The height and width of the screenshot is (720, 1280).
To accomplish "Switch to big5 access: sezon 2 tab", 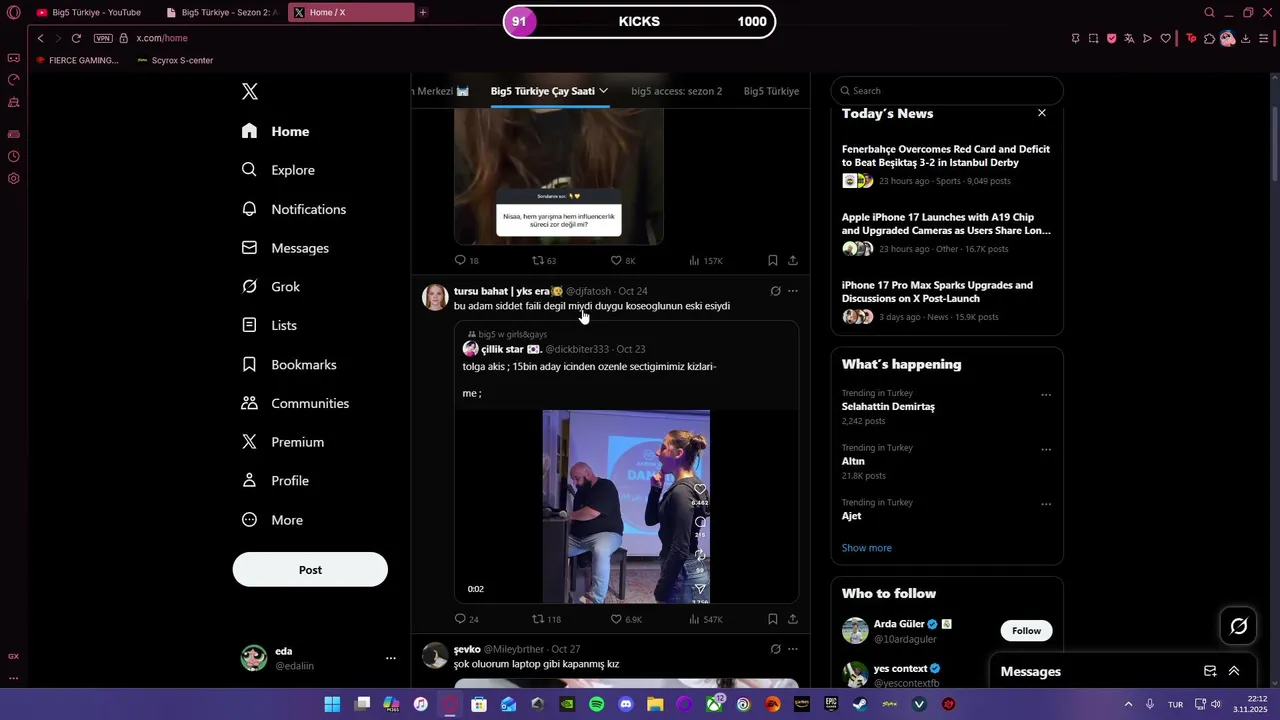I will point(676,91).
